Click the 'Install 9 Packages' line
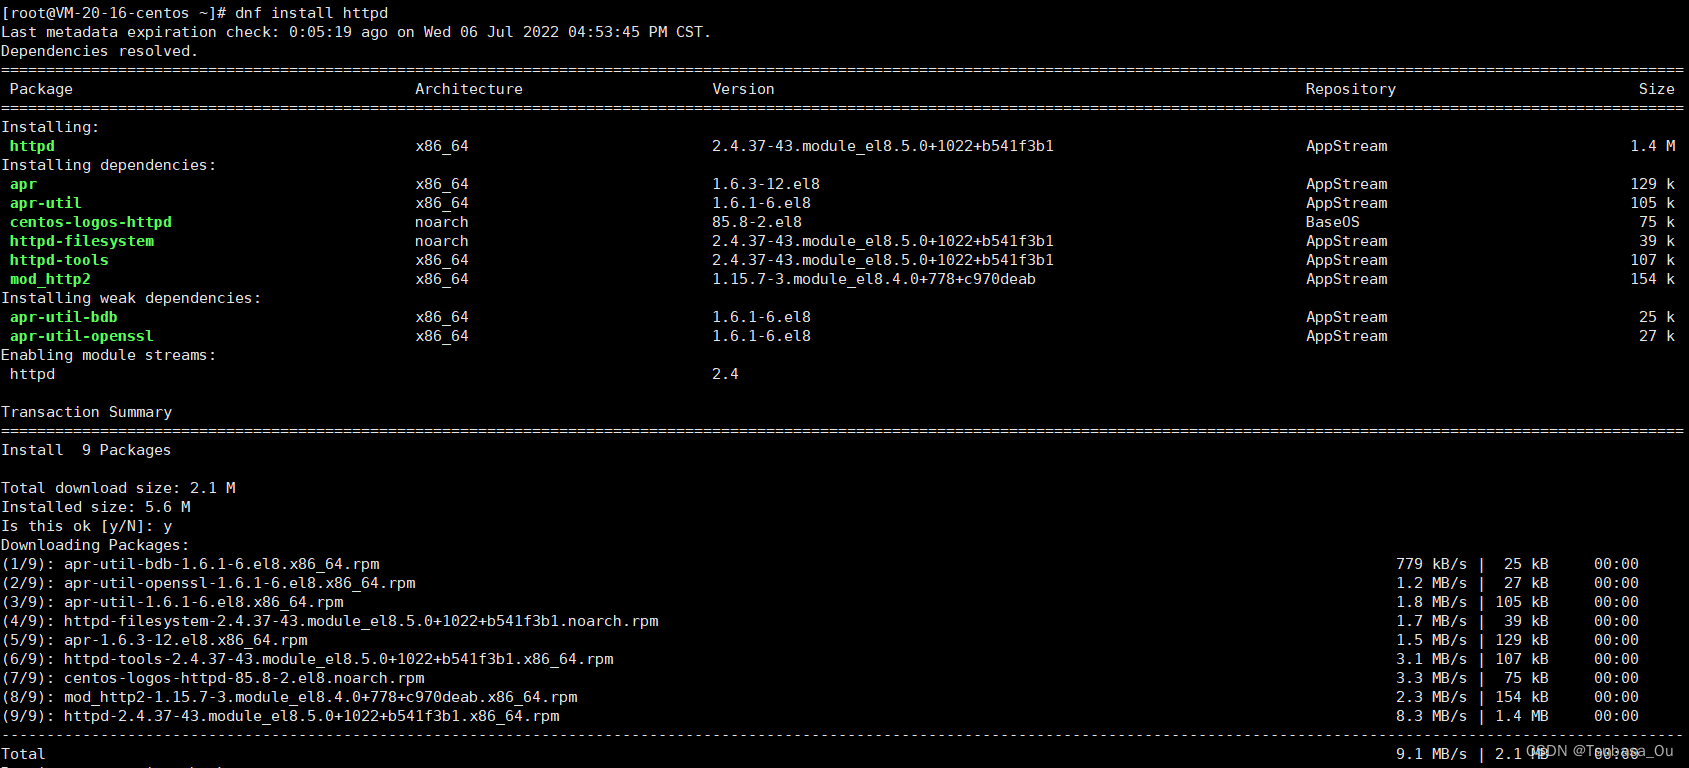 point(86,450)
